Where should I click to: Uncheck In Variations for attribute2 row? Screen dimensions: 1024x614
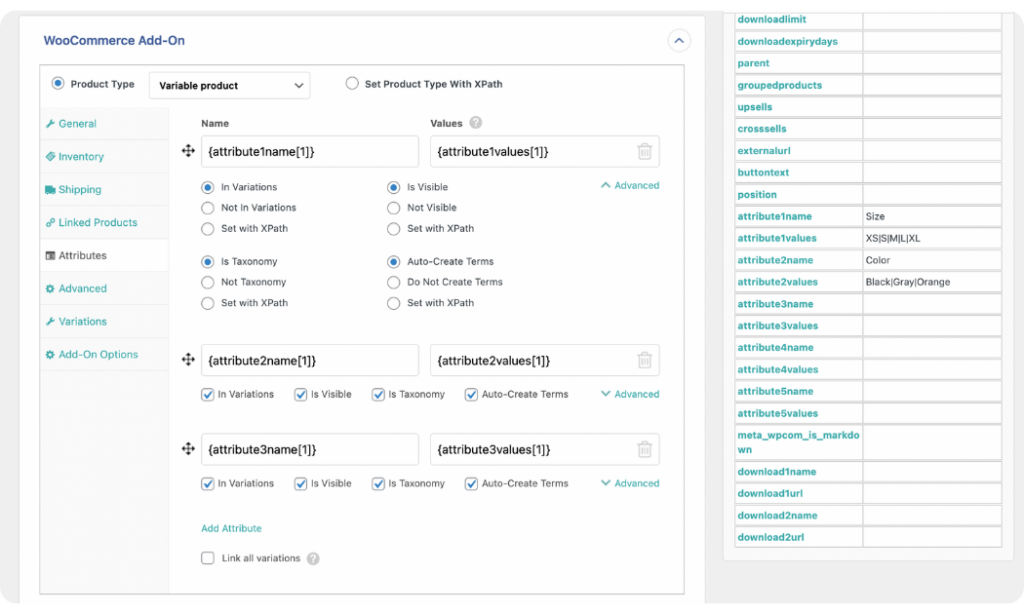point(208,395)
